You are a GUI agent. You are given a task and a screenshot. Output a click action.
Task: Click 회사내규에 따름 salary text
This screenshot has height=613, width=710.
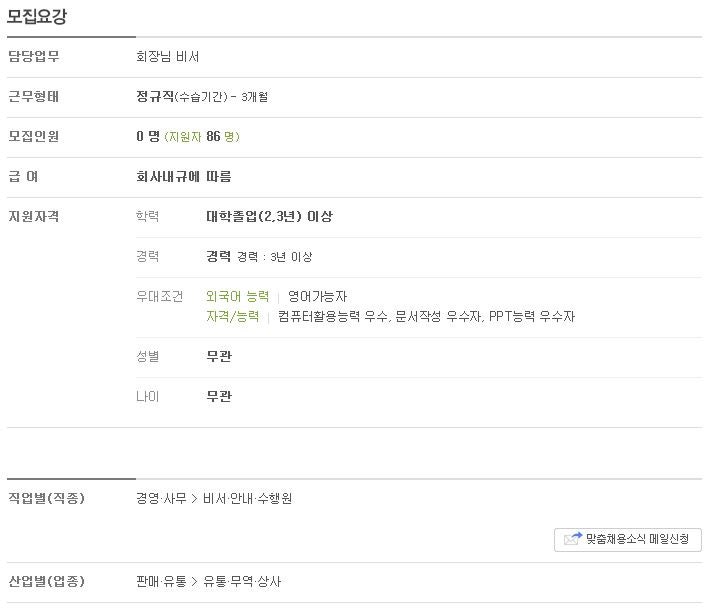(183, 176)
